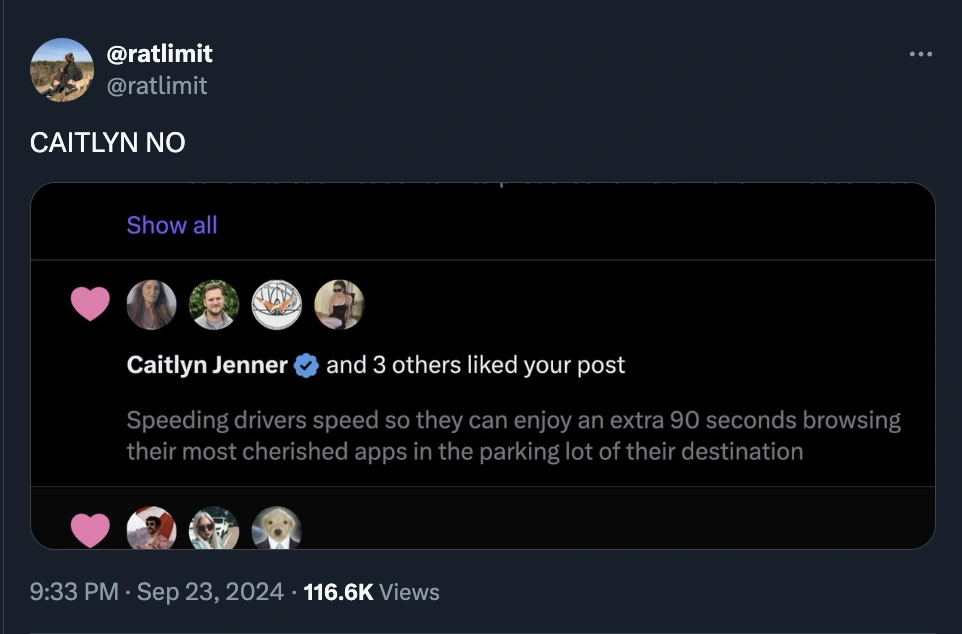The width and height of the screenshot is (962, 634).
Task: Click the @ratlimit profile avatar
Action: [62, 70]
